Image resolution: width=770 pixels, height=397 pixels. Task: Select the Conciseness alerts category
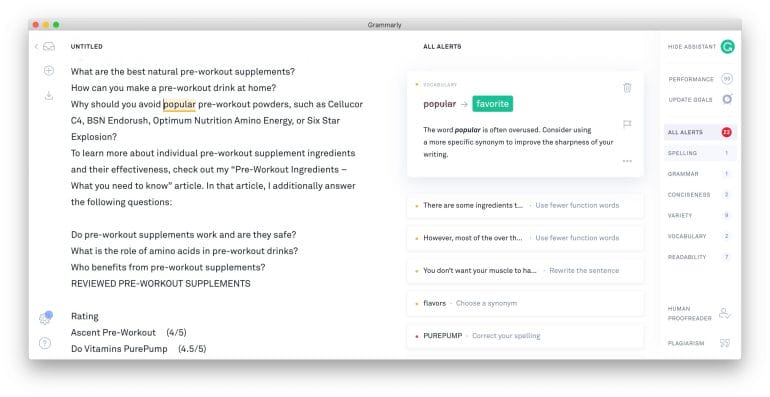pos(700,195)
